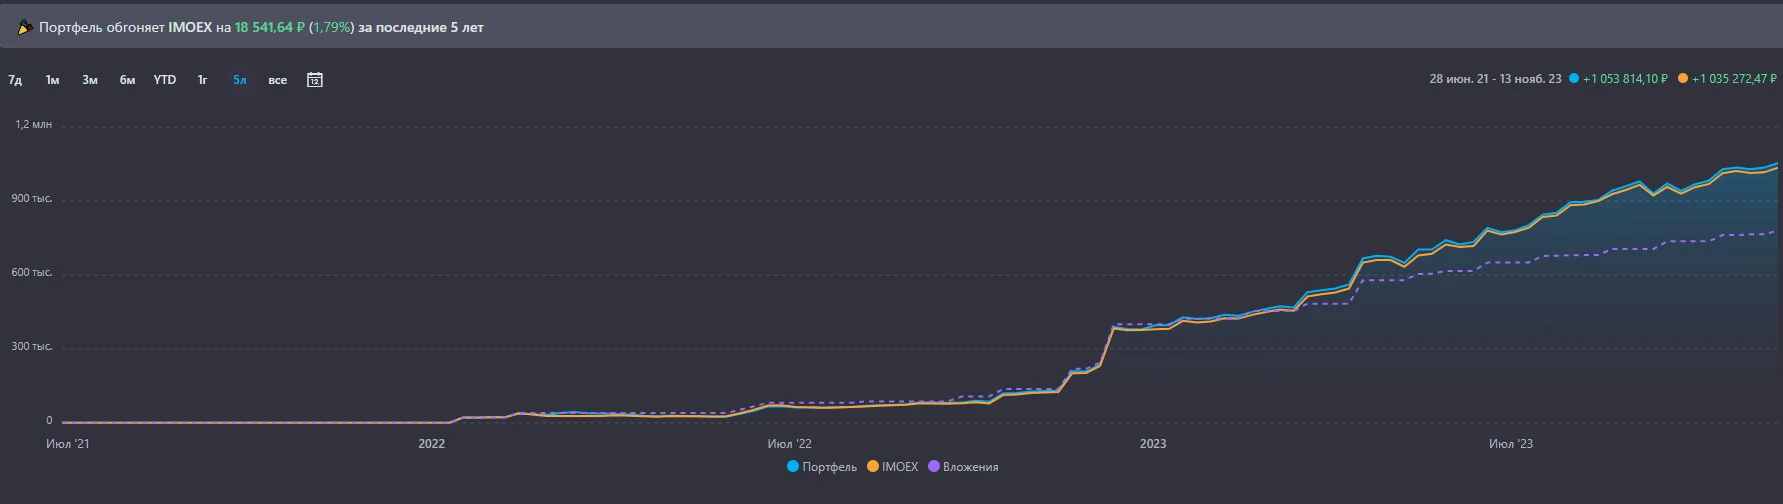Switch chart to 3м period
1783x504 pixels.
[90, 80]
